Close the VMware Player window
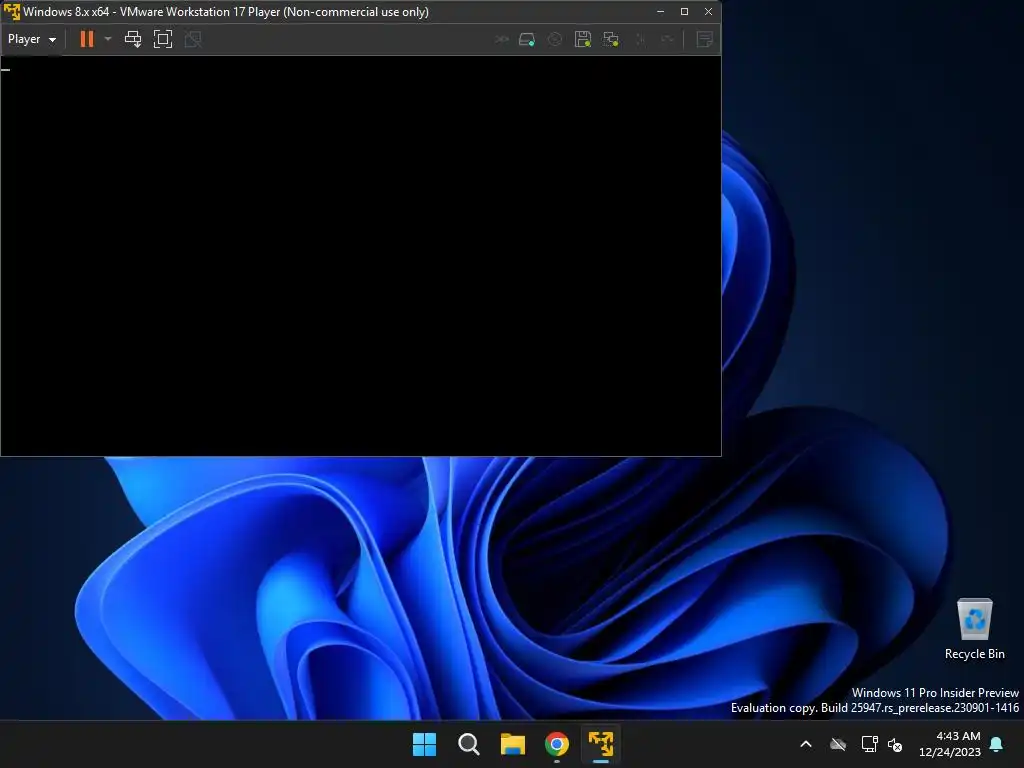Screen dimensions: 1024x768 [709, 12]
